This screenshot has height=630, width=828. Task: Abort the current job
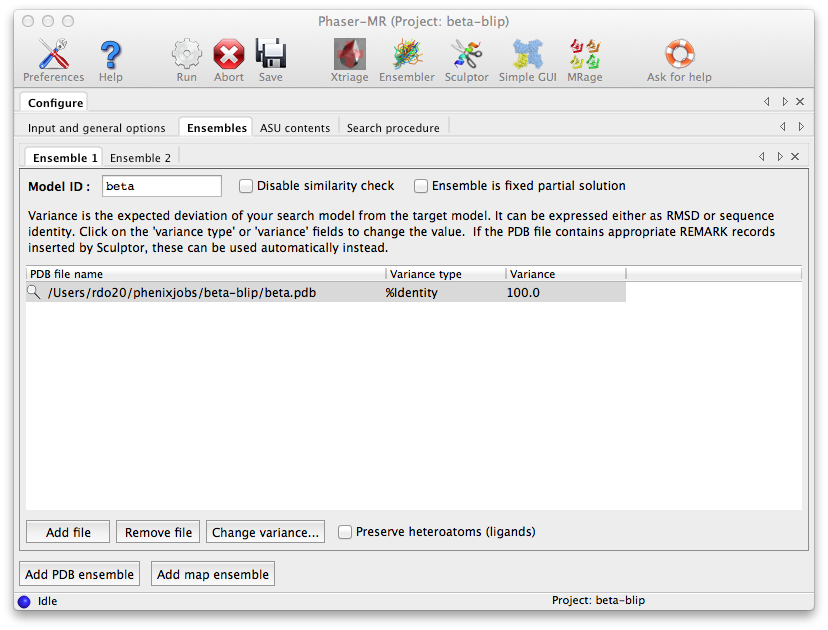228,52
